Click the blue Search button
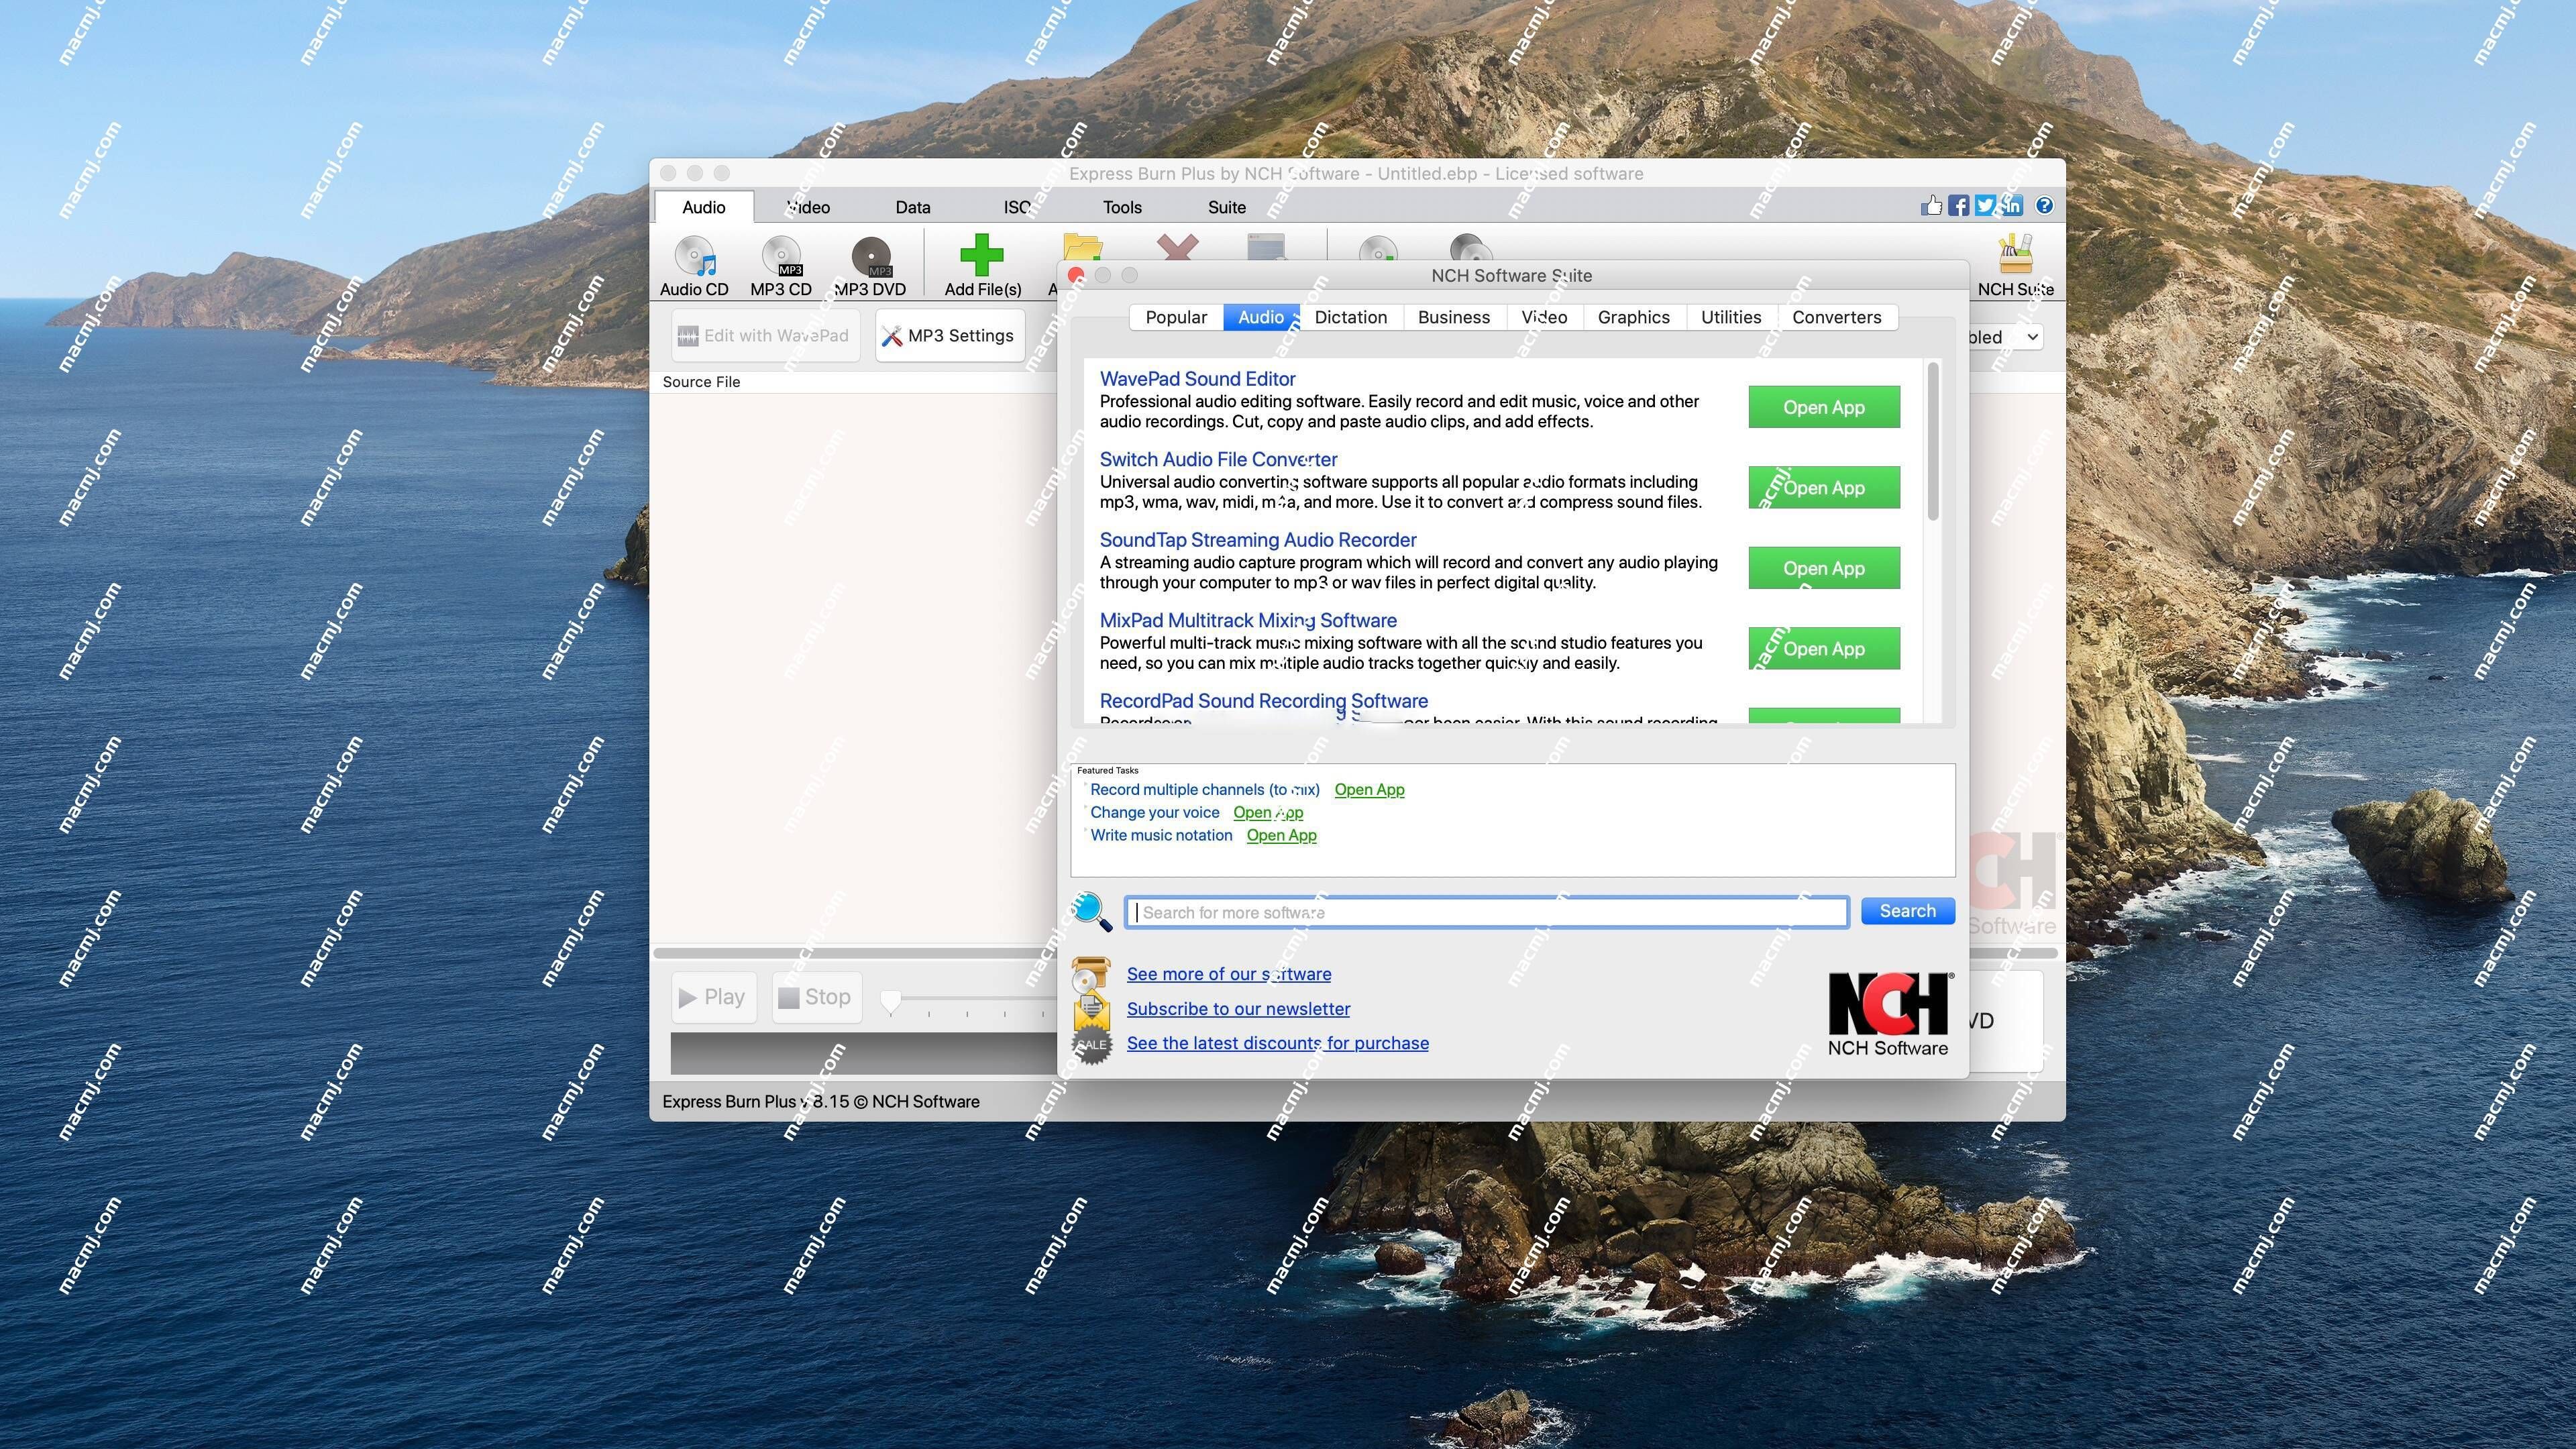The width and height of the screenshot is (2576, 1449). (x=1907, y=911)
